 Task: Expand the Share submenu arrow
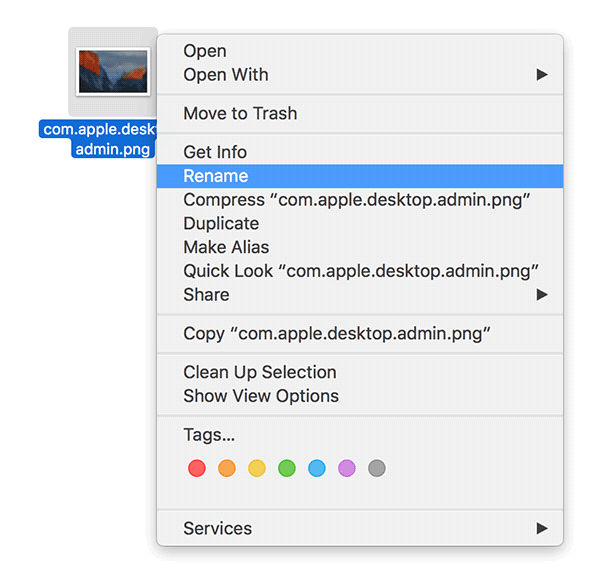point(541,295)
